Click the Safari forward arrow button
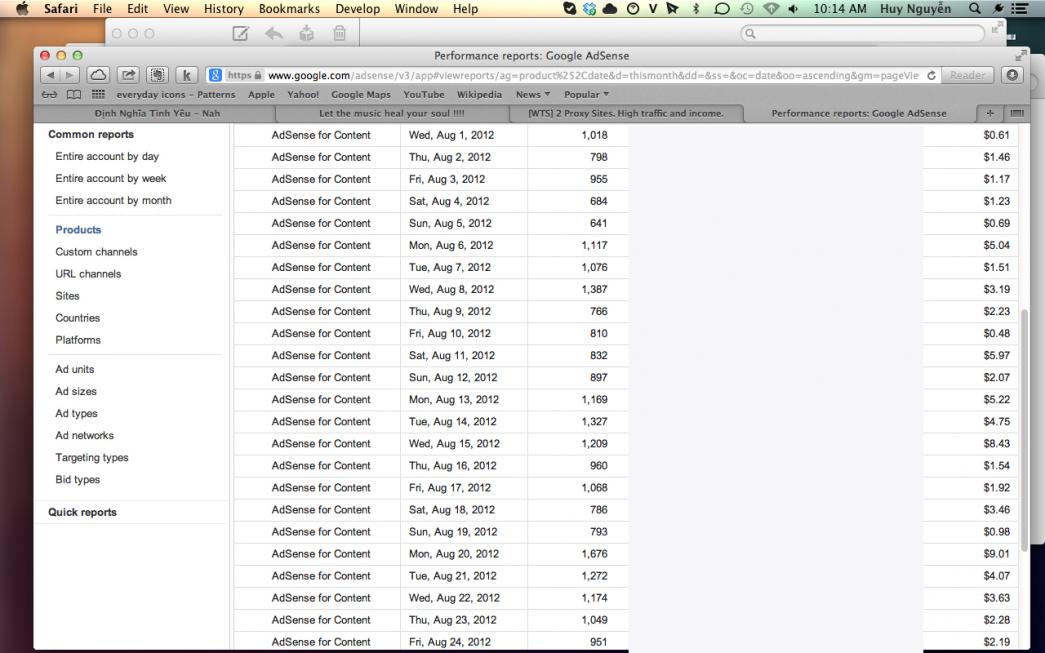 (69, 75)
